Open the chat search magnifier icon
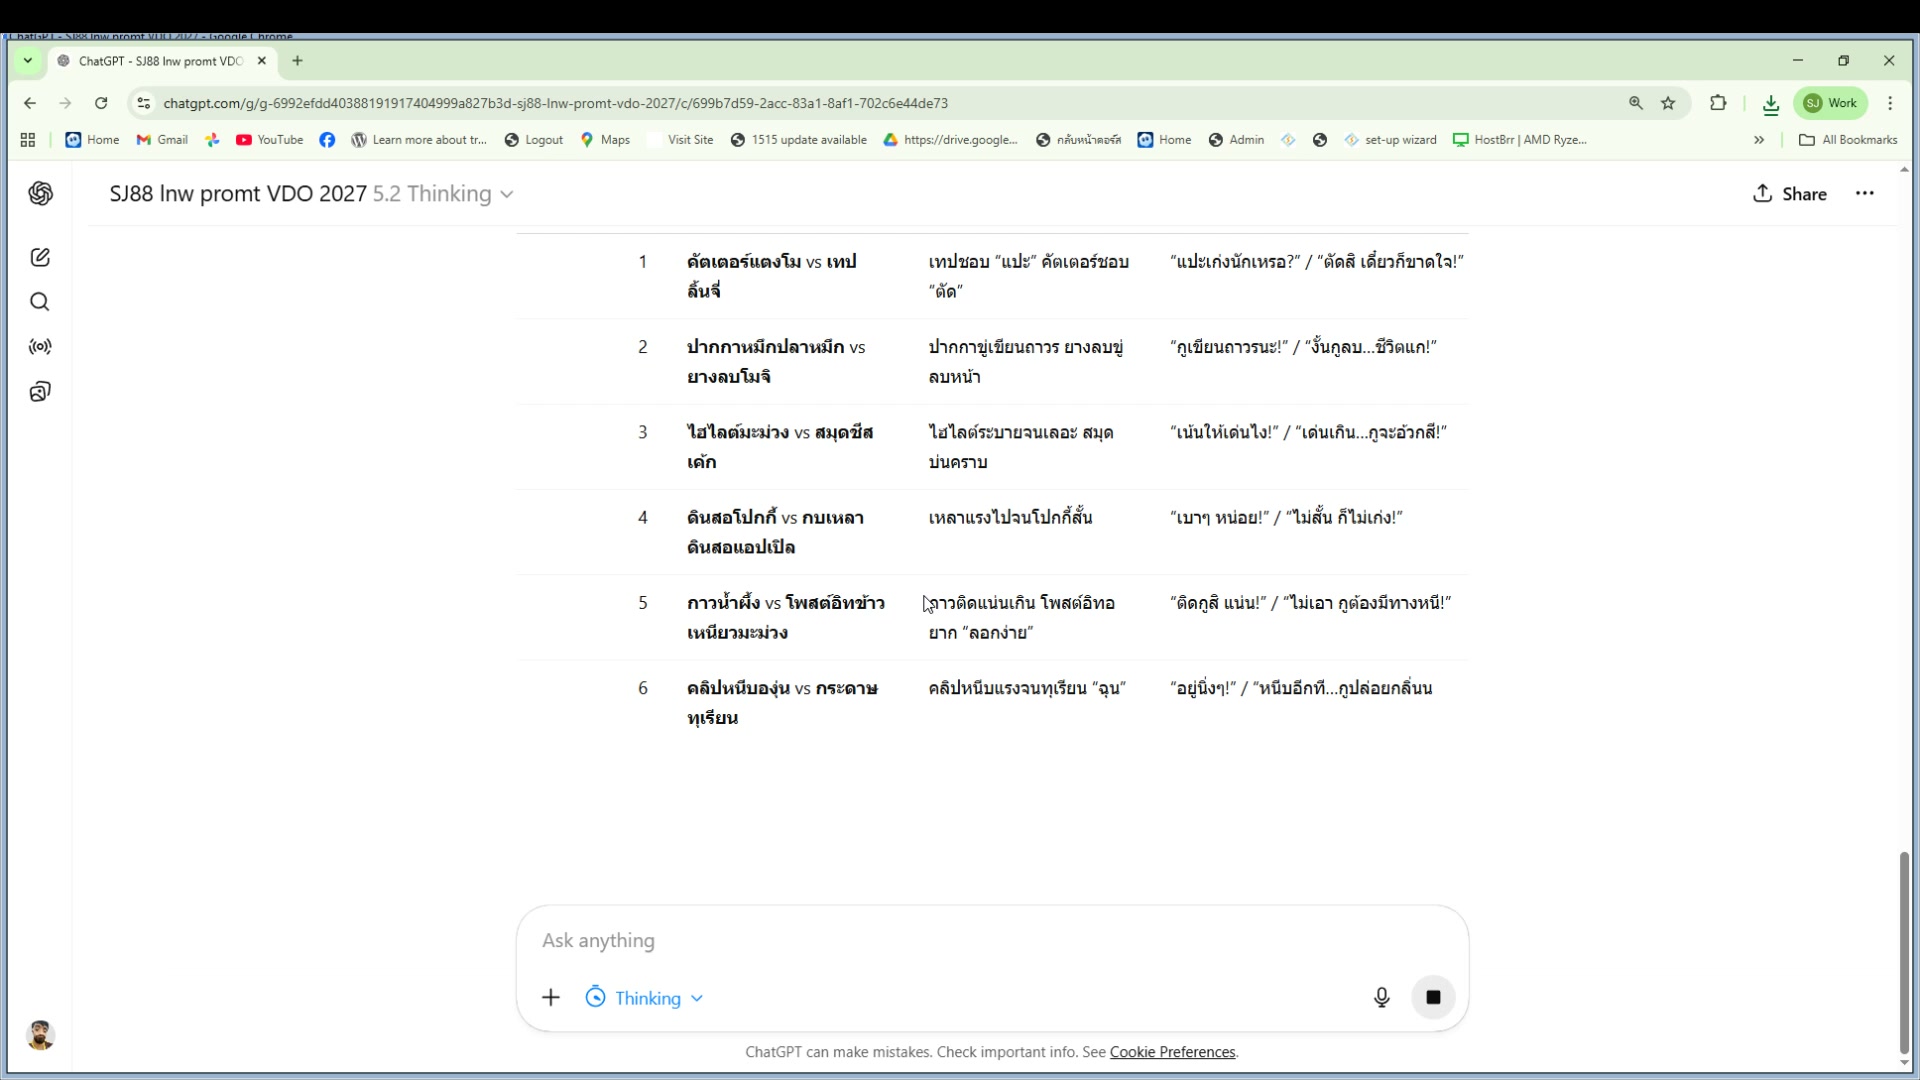This screenshot has width=1920, height=1080. 40,302
